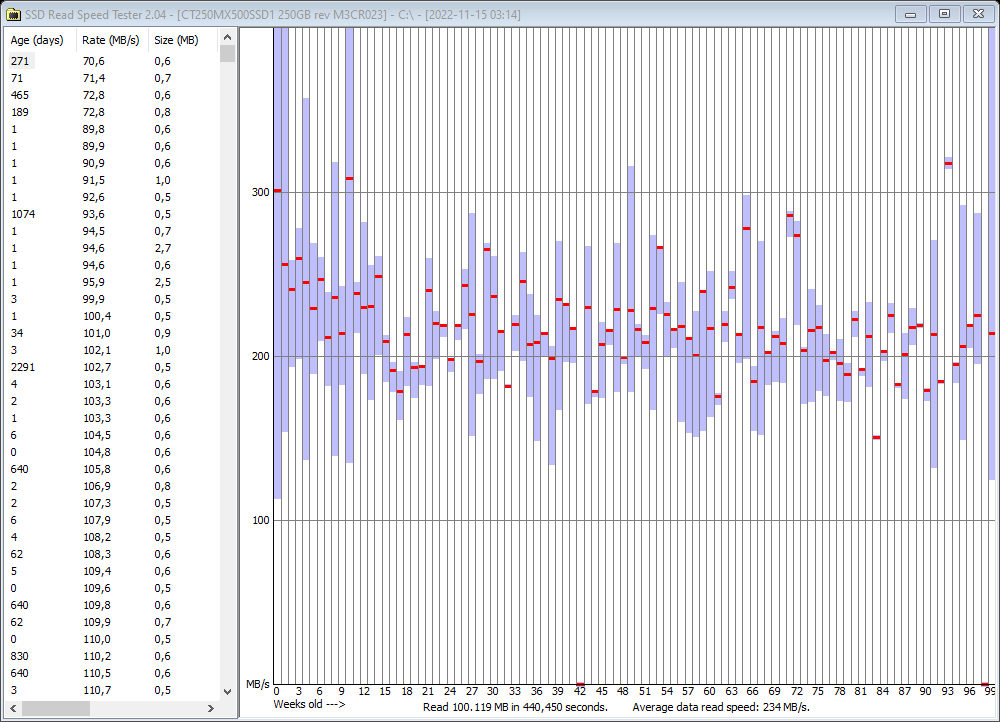Viewport: 1000px width, 722px height.
Task: Click rate value 110,0
Action: click(97, 639)
